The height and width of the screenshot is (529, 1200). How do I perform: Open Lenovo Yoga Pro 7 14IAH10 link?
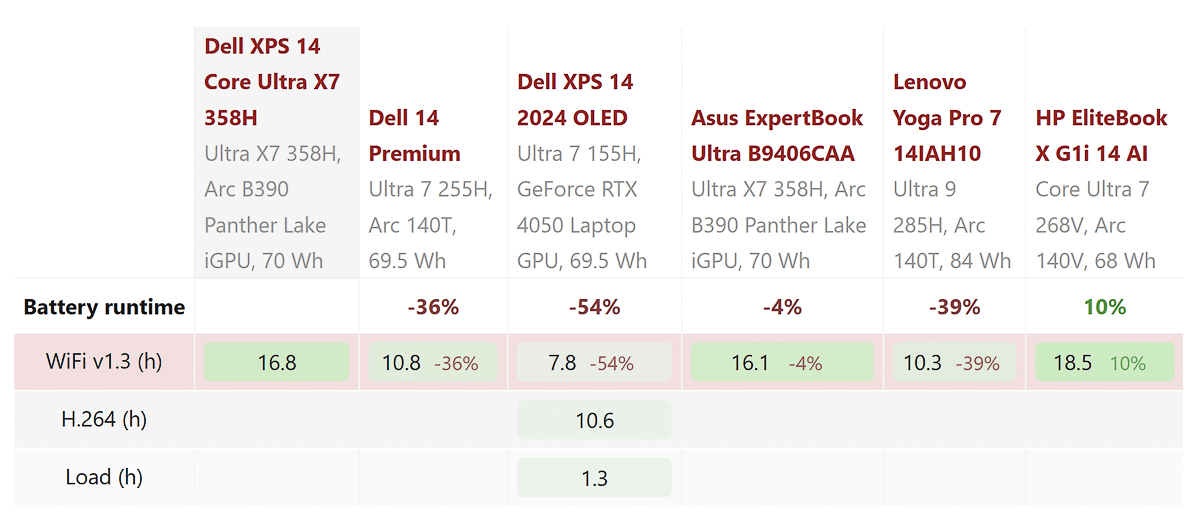click(x=946, y=117)
